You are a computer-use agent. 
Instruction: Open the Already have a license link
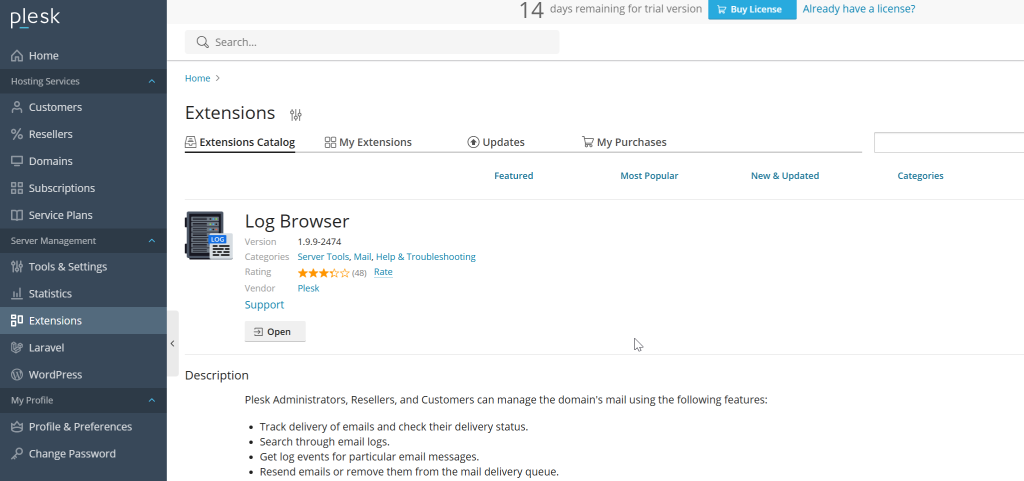859,8
